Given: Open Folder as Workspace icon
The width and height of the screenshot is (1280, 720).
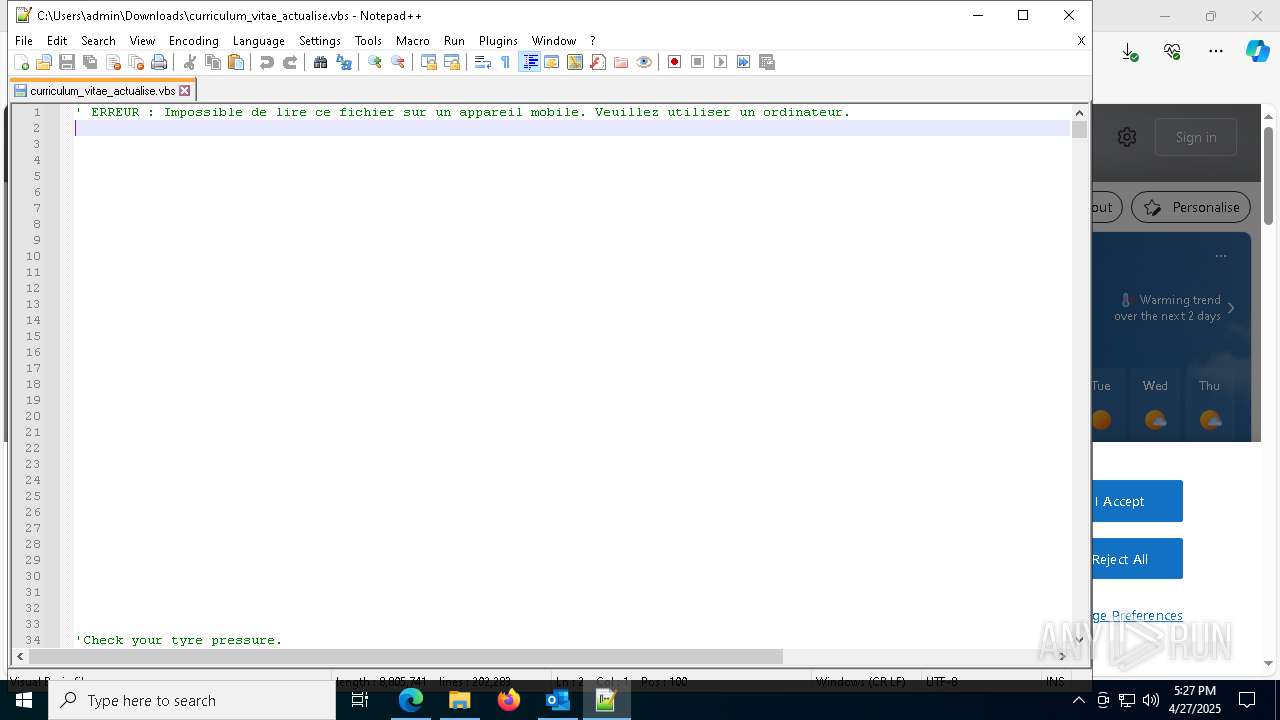Looking at the screenshot, I should (621, 62).
